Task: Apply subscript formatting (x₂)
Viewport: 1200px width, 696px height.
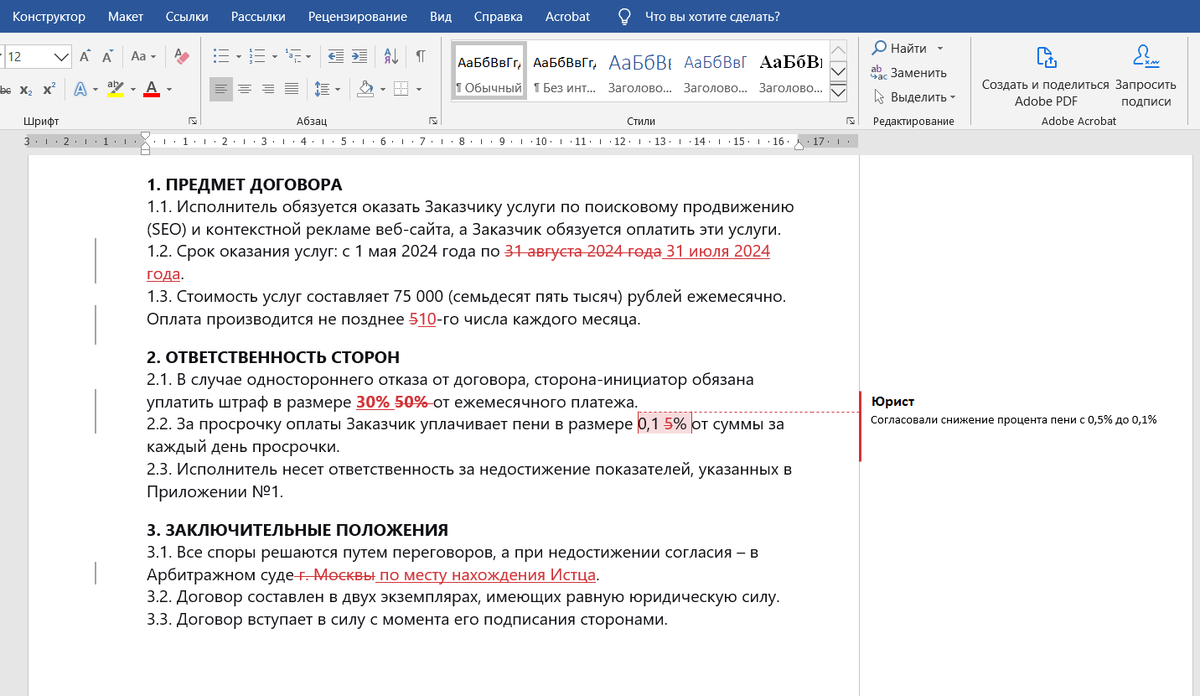Action: 25,89
